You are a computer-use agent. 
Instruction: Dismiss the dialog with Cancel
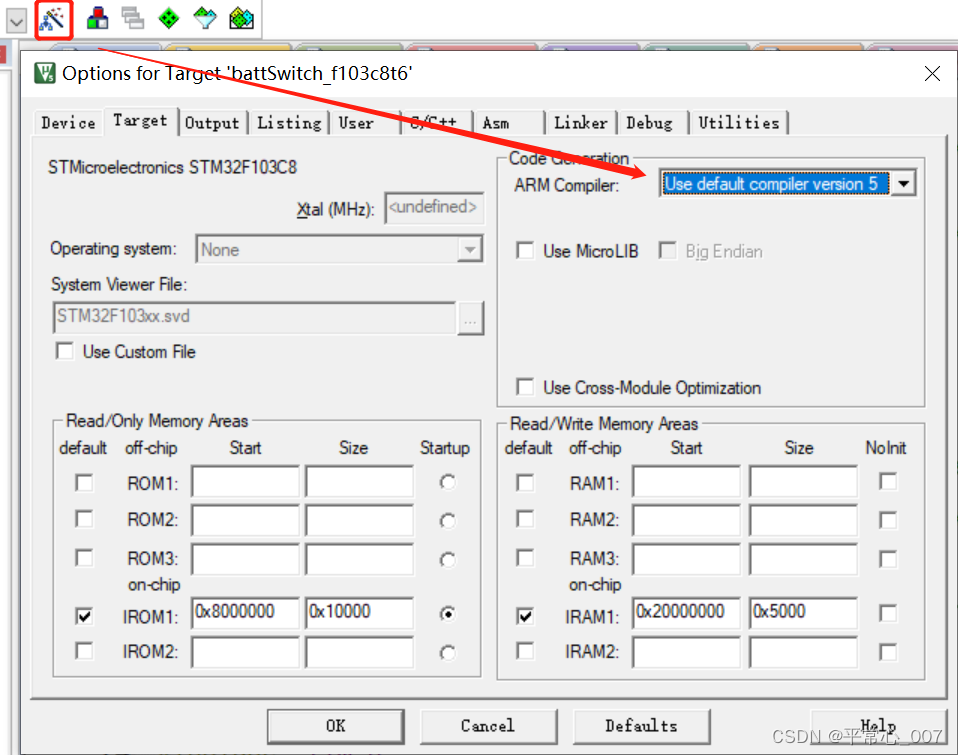pos(488,726)
